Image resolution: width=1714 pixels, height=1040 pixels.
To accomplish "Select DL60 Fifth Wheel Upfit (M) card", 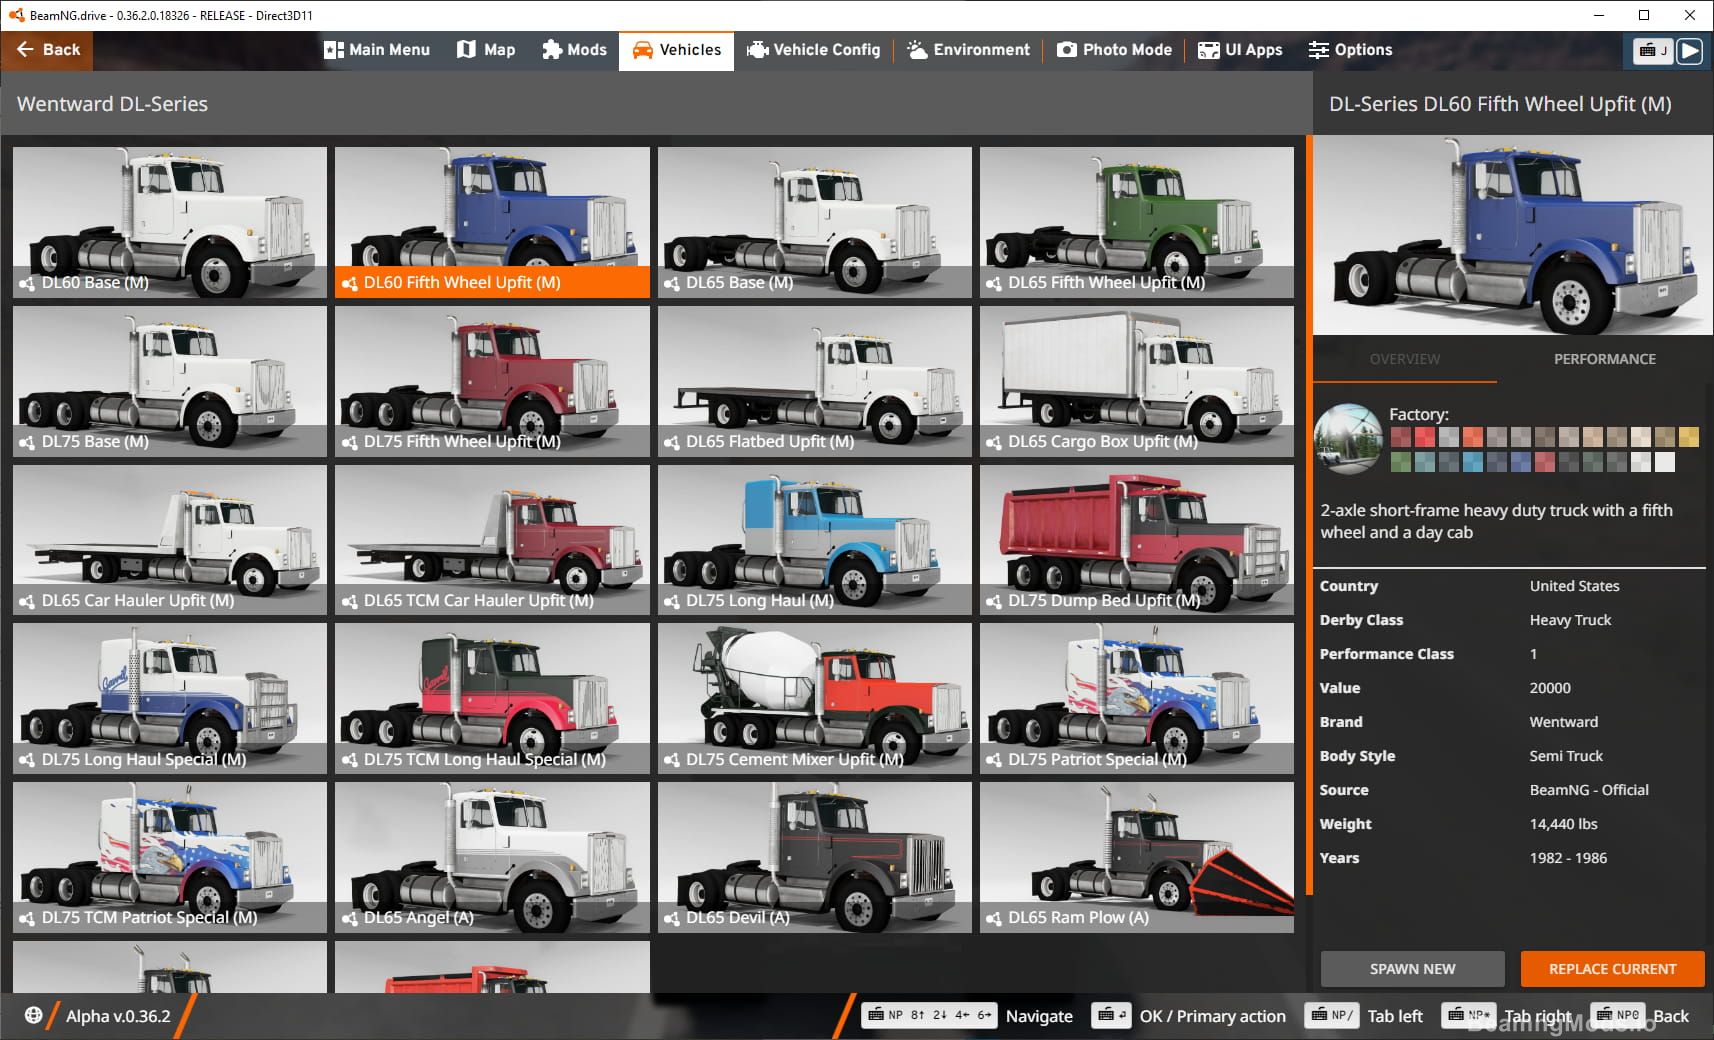I will coord(492,222).
